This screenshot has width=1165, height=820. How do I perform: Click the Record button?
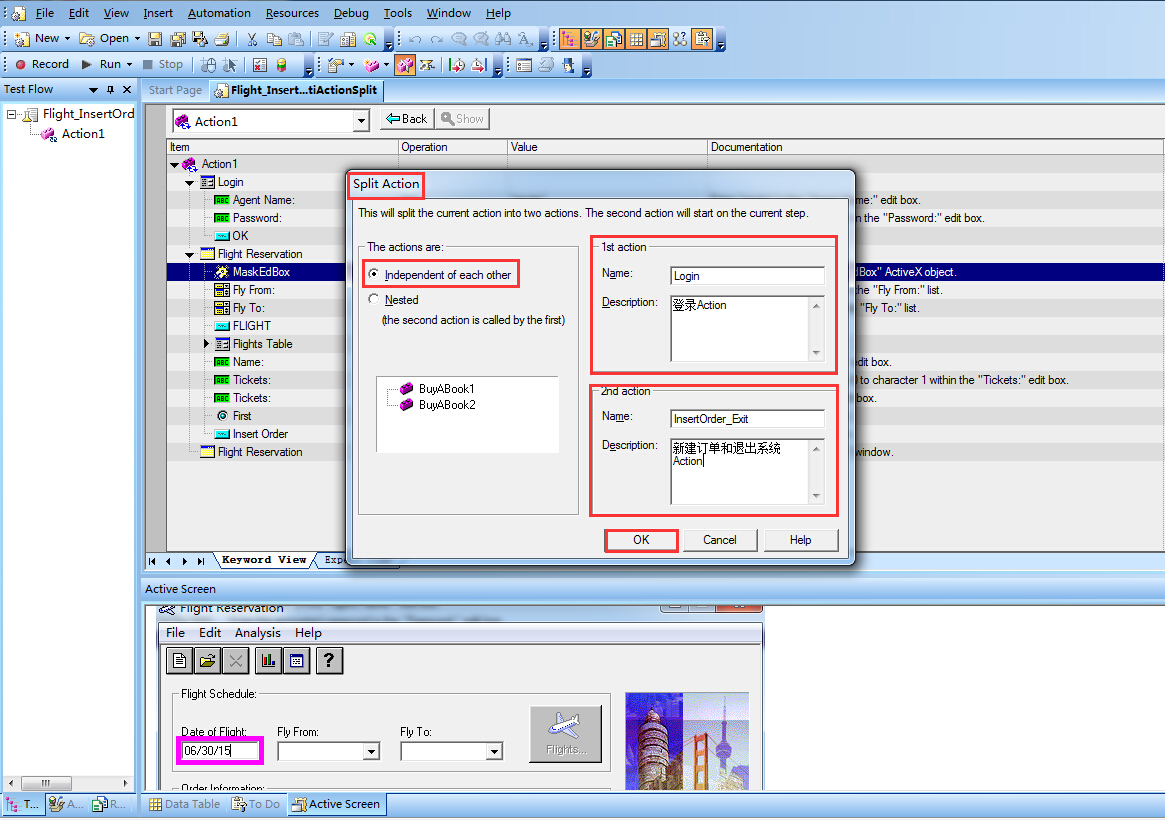[x=42, y=65]
